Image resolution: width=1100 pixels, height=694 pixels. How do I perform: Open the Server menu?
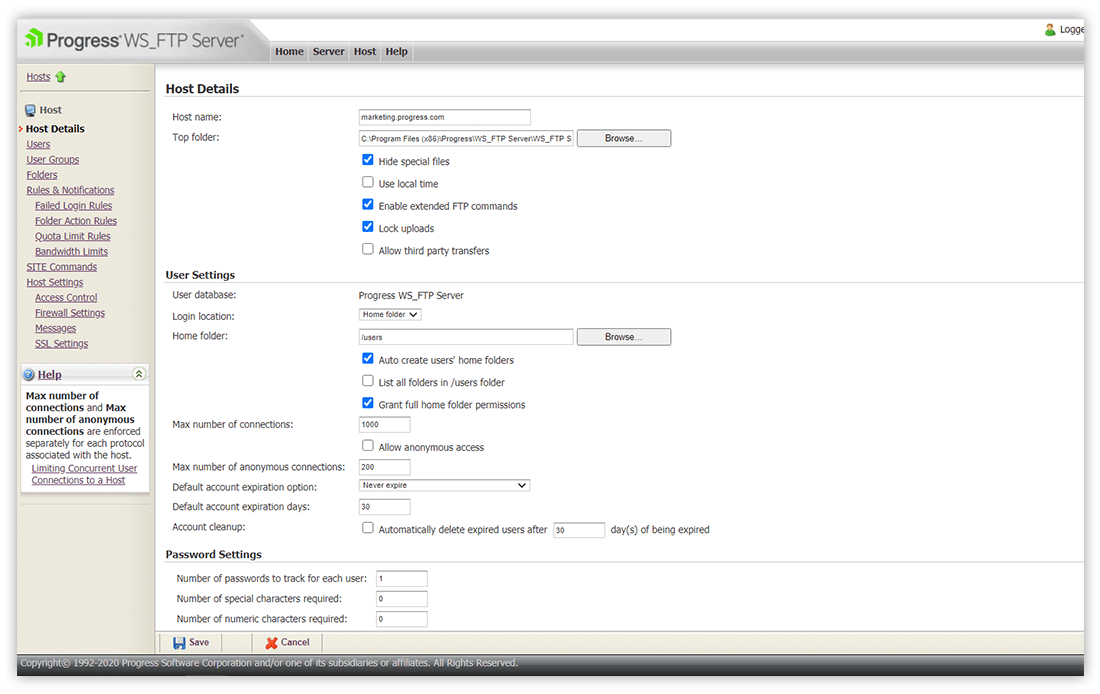click(x=328, y=51)
